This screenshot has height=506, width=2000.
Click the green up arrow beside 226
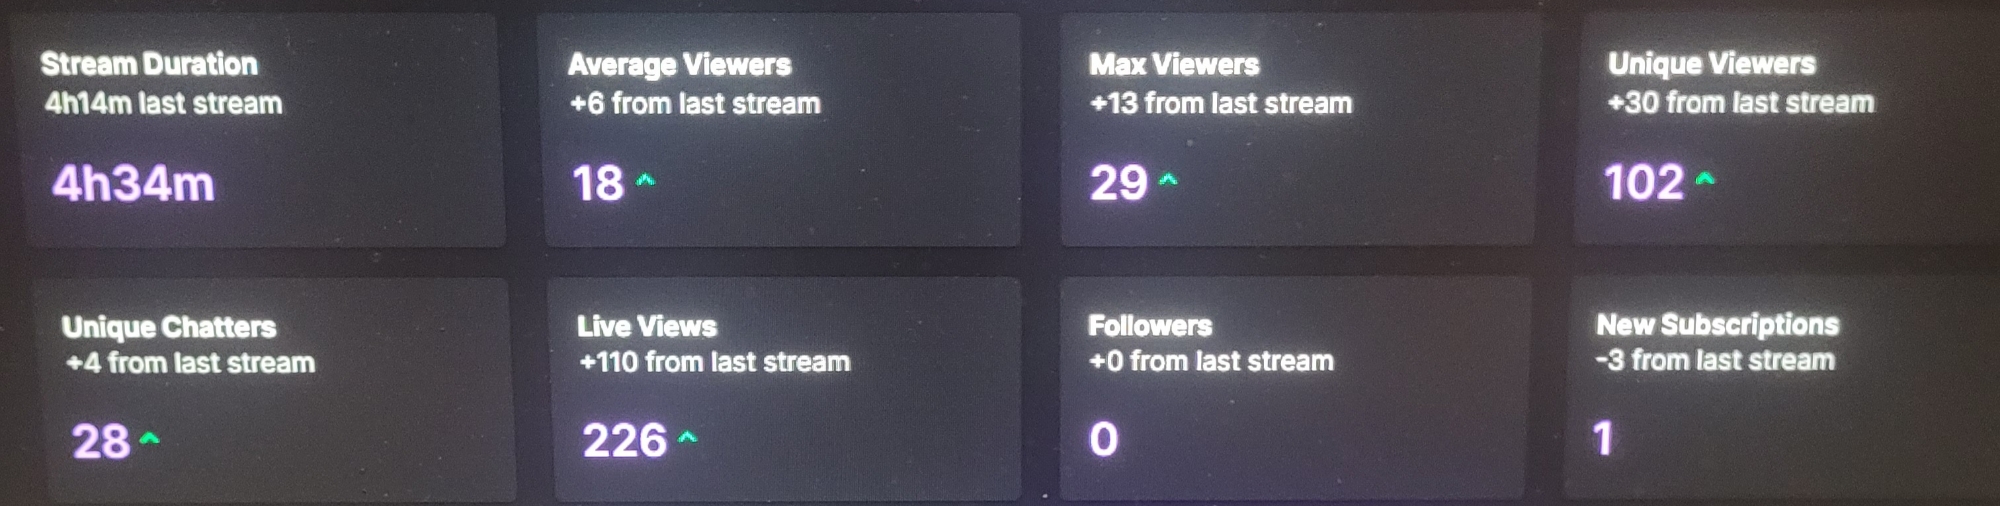687,437
